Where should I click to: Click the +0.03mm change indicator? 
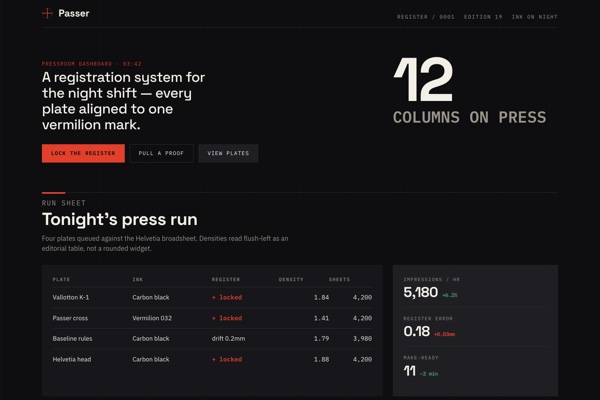[x=445, y=334]
